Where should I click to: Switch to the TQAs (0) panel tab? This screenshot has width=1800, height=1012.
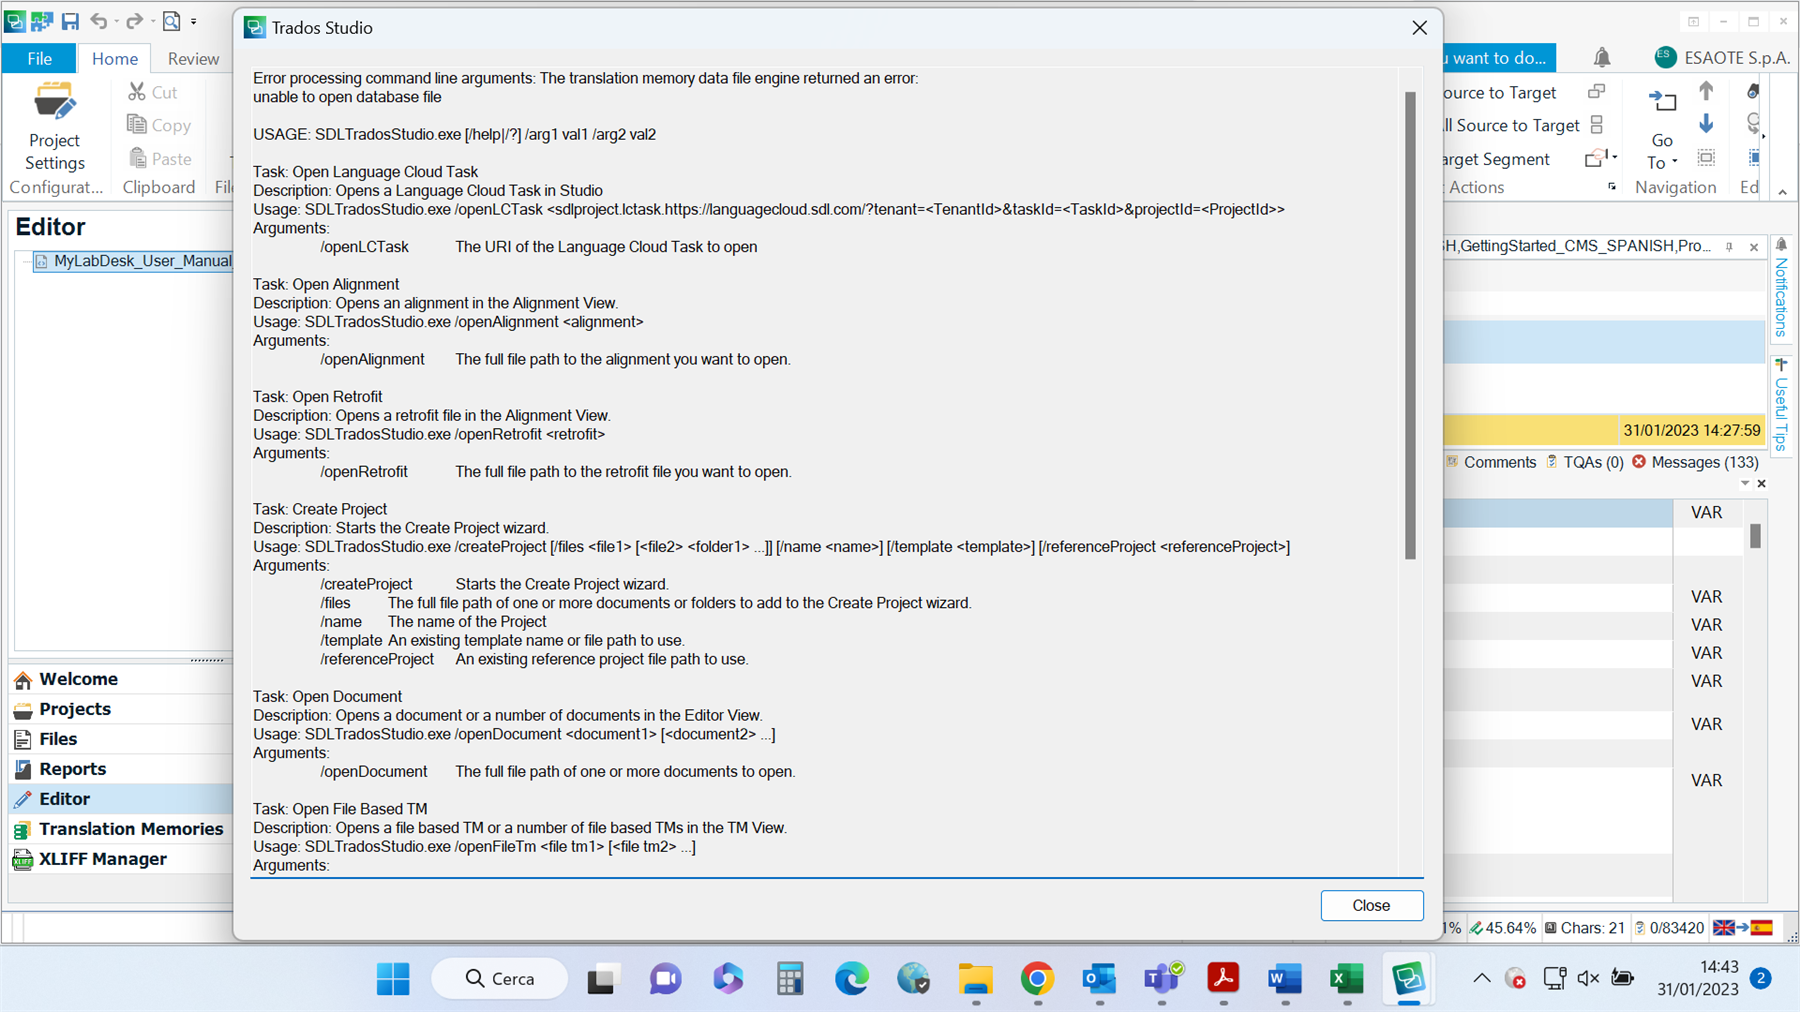point(1584,462)
